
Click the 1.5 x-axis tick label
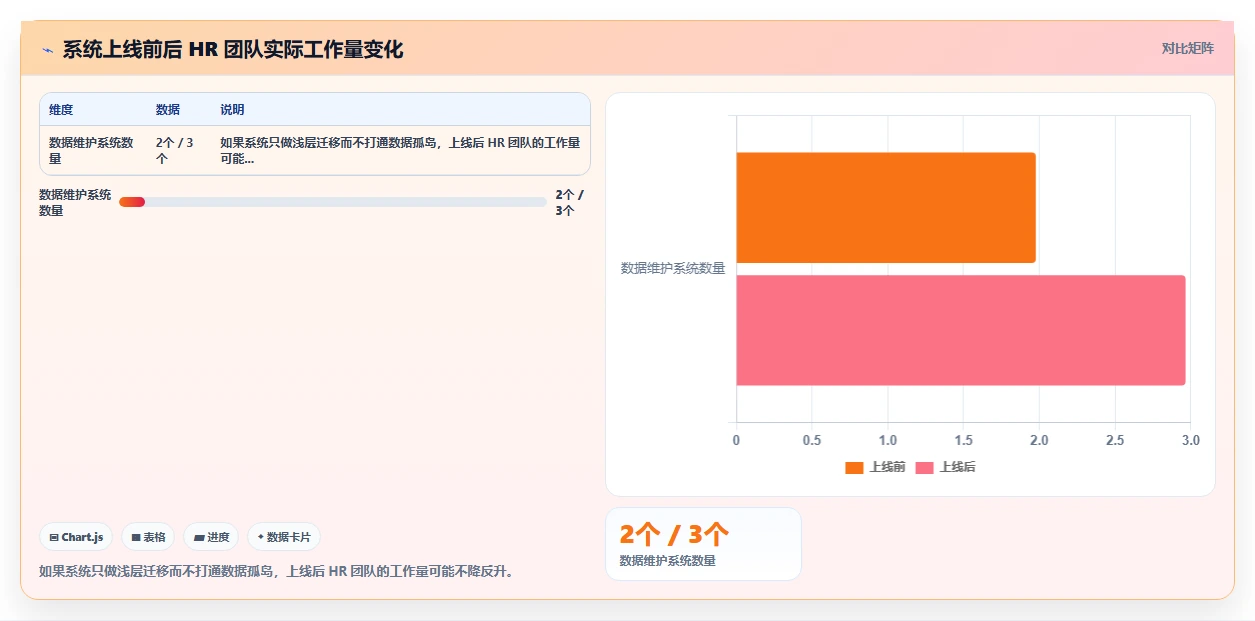[x=963, y=441]
